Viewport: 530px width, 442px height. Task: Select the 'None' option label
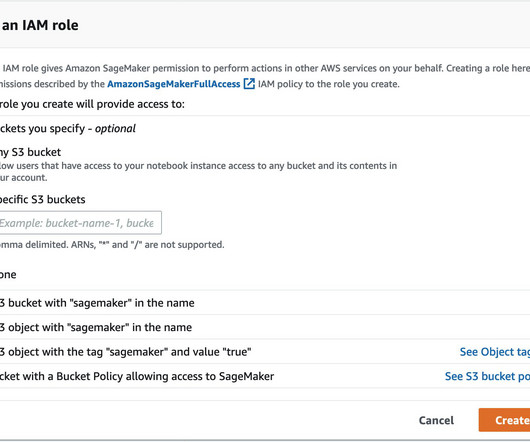tap(8, 274)
